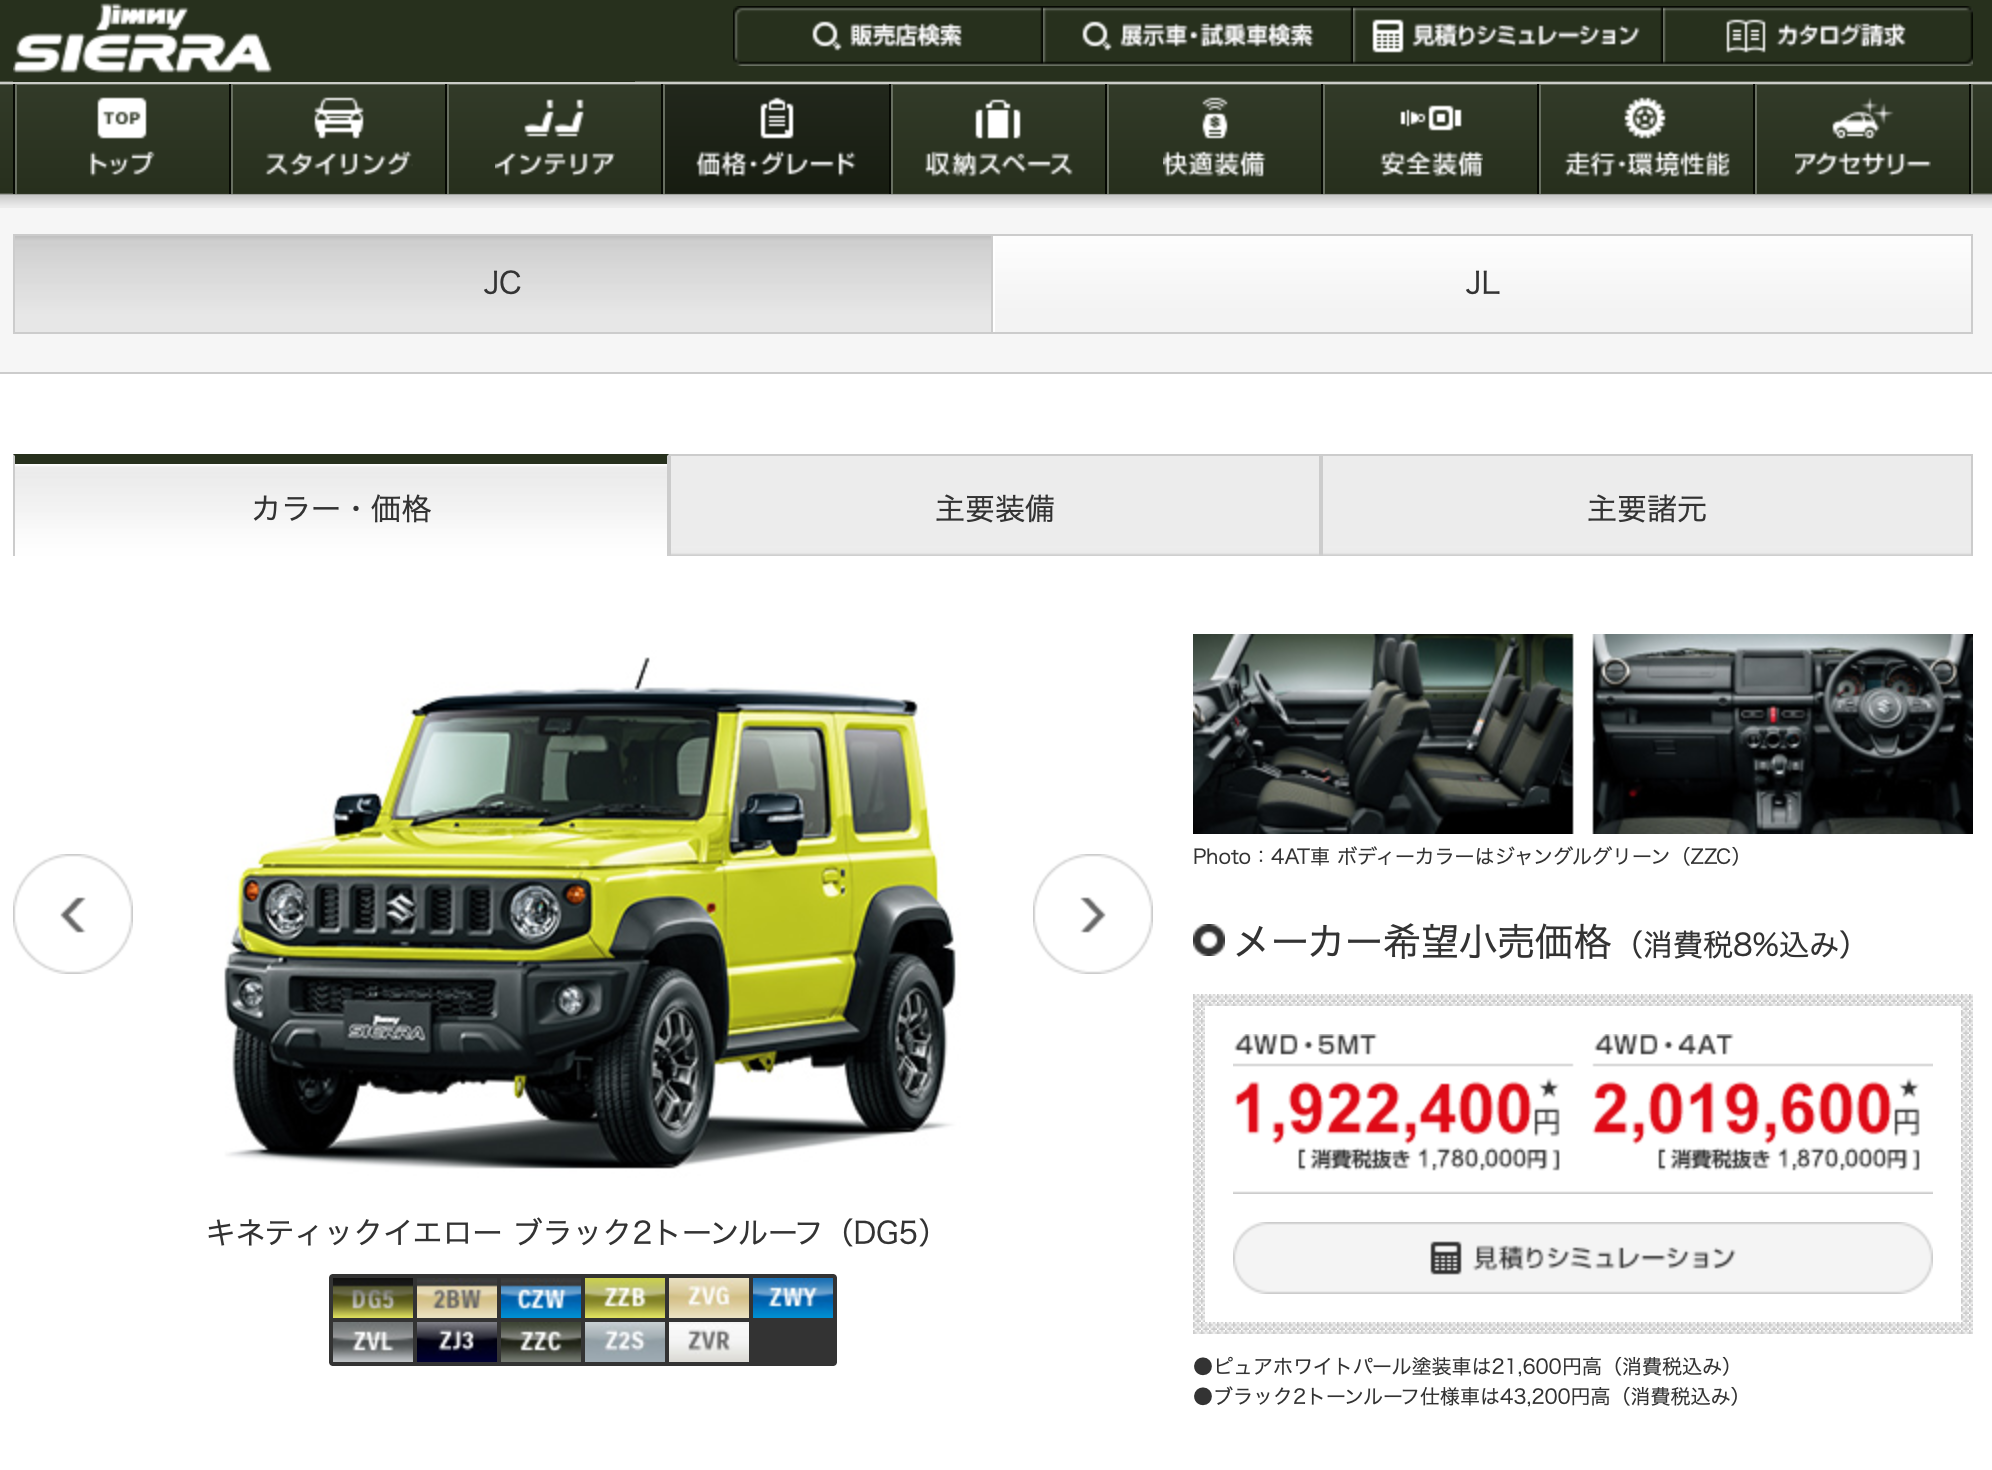Open header 見積りシミュレーション calculator link
The width and height of the screenshot is (1992, 1470).
[x=1507, y=36]
